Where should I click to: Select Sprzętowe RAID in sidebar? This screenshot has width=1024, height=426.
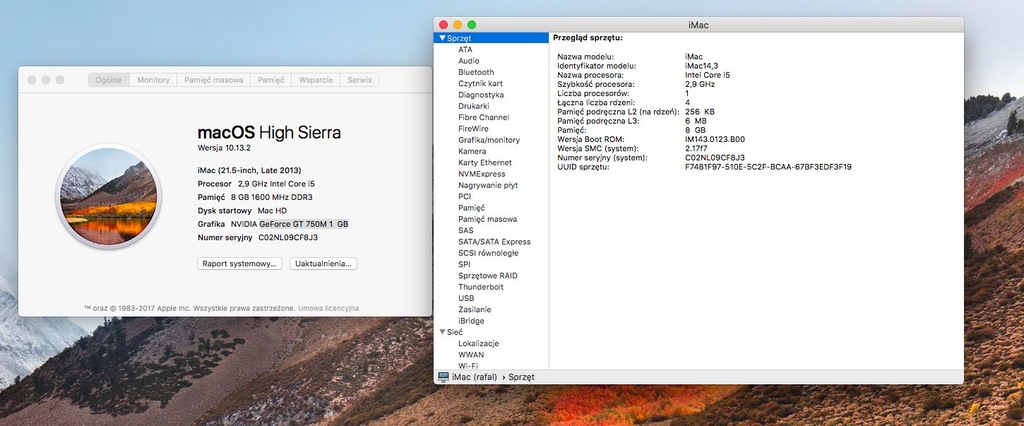click(x=487, y=276)
